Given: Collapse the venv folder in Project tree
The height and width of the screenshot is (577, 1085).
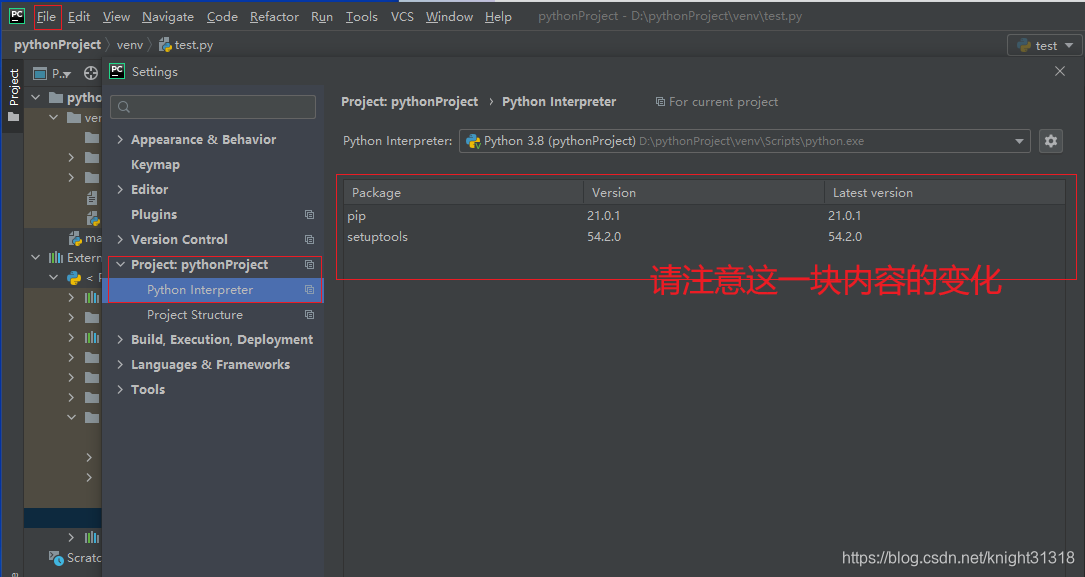Looking at the screenshot, I should coord(54,118).
